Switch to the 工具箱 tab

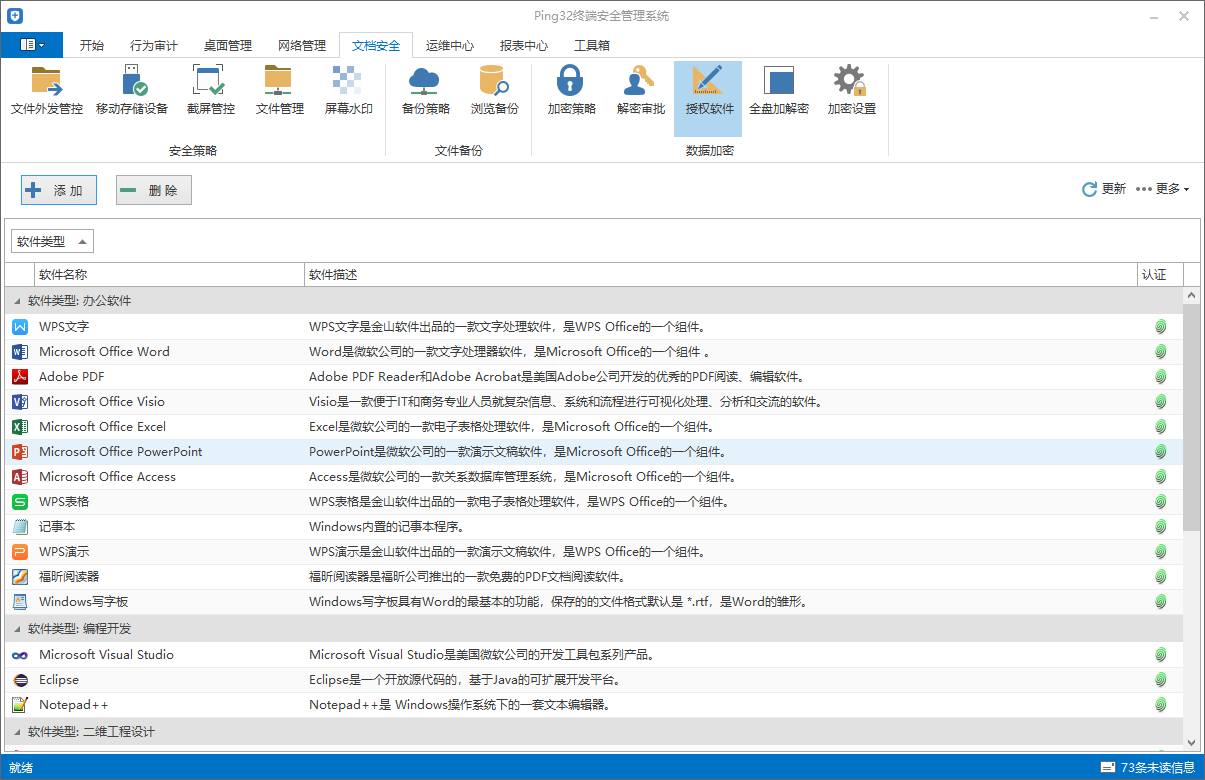click(592, 45)
